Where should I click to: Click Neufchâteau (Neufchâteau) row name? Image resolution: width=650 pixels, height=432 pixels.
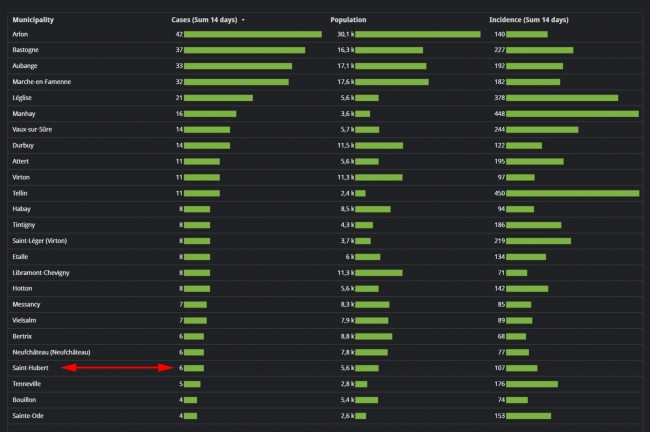(51, 352)
